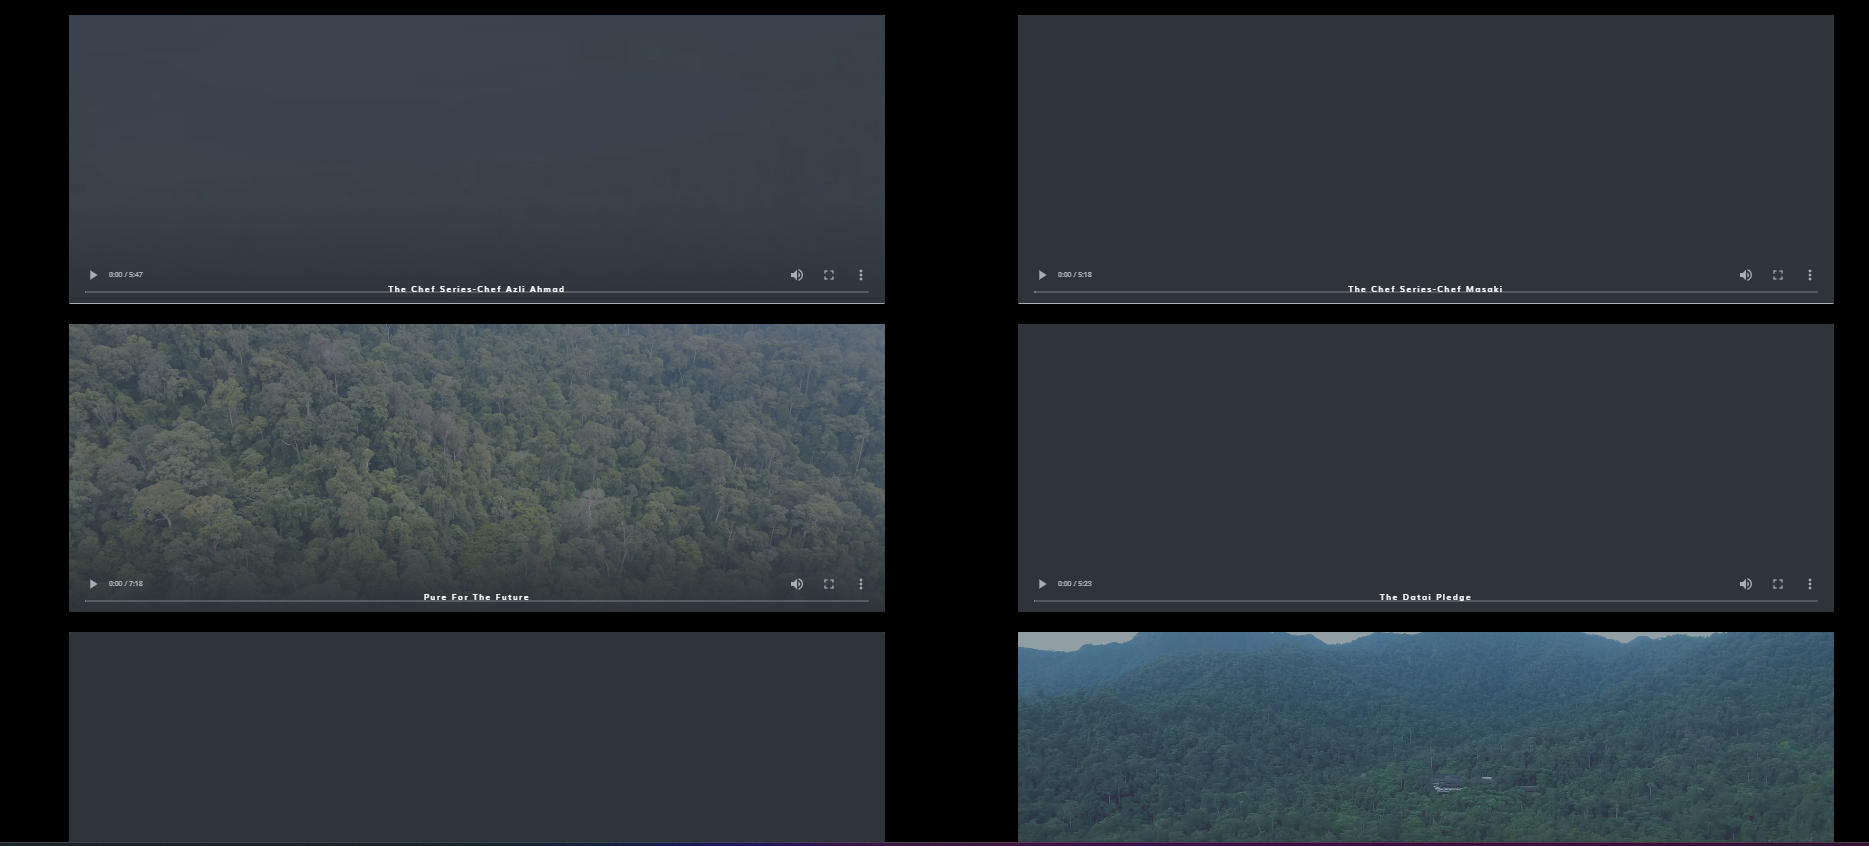Mute the Chef Masaki video
The height and width of the screenshot is (846, 1869).
pyautogui.click(x=1746, y=275)
